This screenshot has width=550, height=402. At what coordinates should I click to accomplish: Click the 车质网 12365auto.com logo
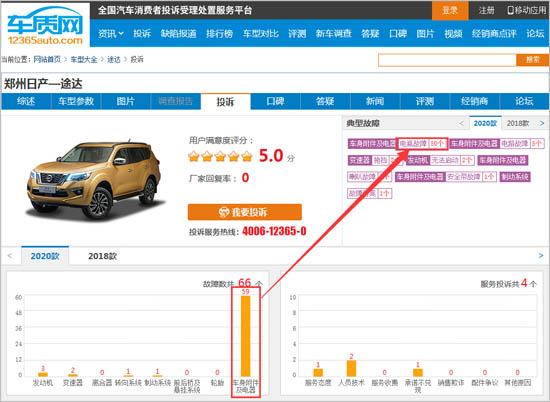[x=45, y=25]
